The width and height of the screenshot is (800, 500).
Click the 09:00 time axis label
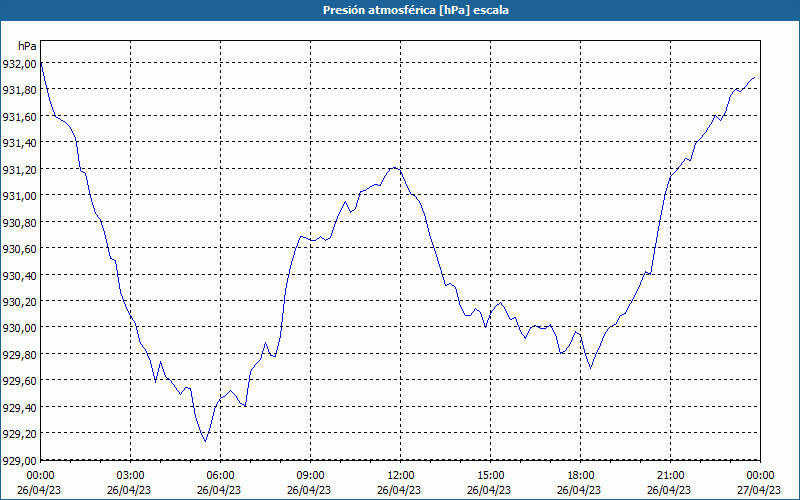[x=310, y=476]
